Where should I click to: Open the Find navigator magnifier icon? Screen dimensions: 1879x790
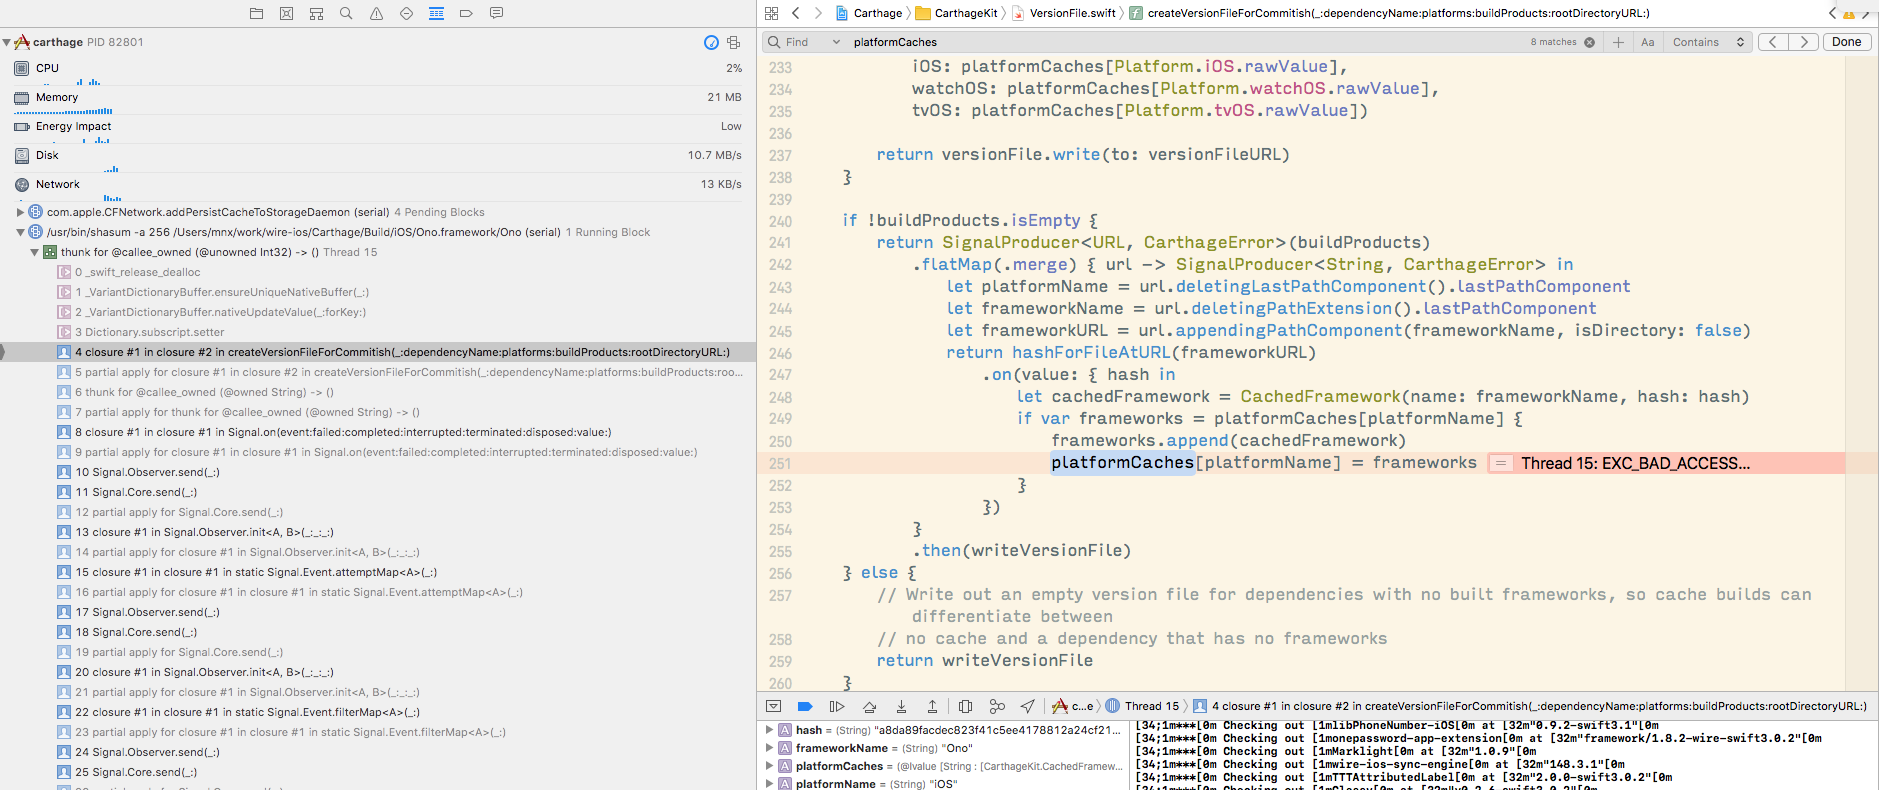346,13
